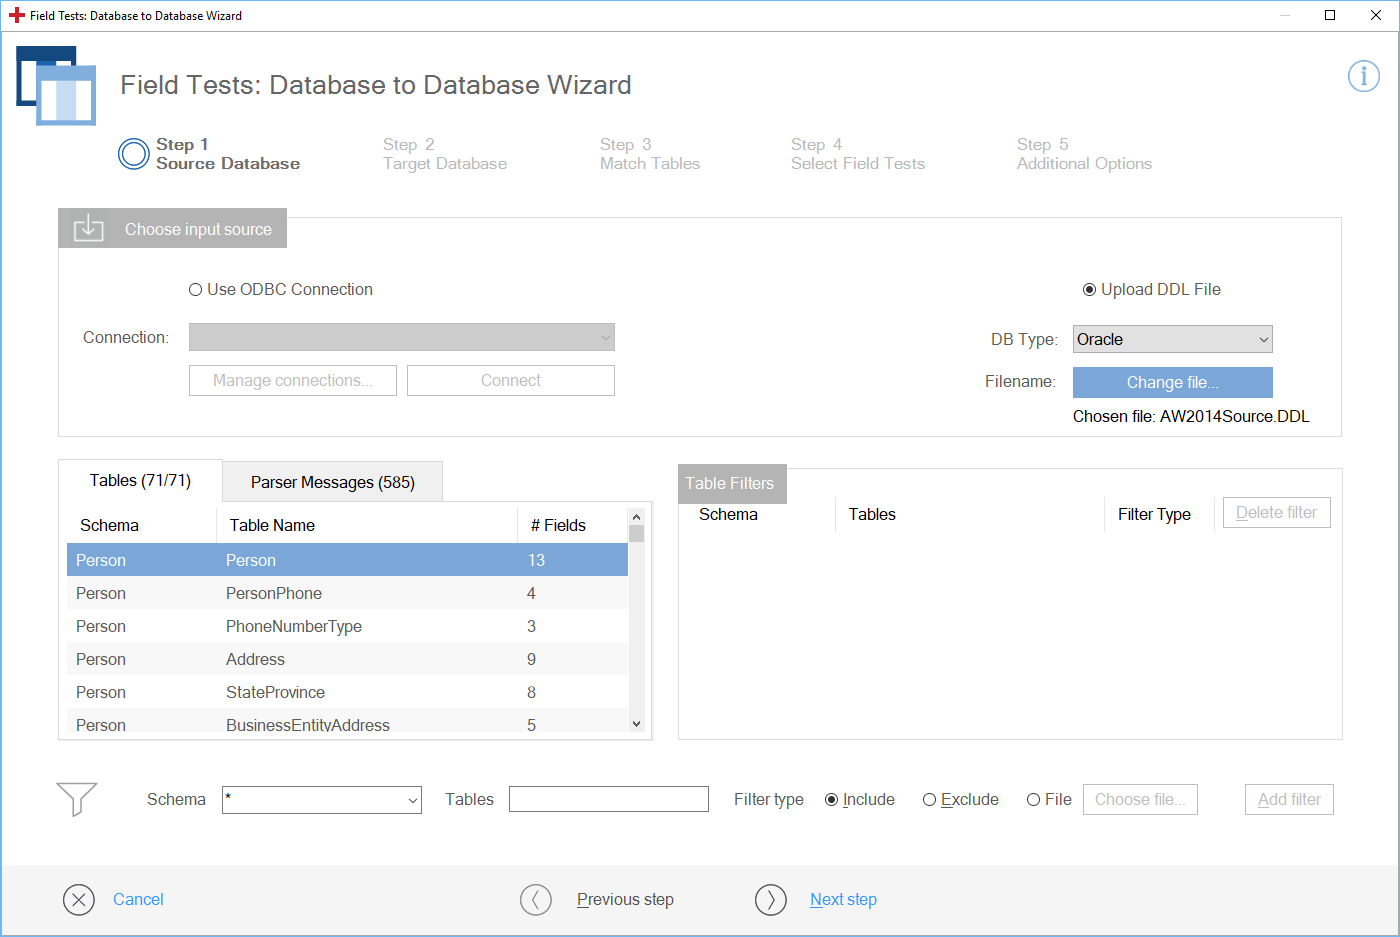This screenshot has width=1400, height=937.
Task: Open the DB Type Oracle dropdown
Action: (1172, 340)
